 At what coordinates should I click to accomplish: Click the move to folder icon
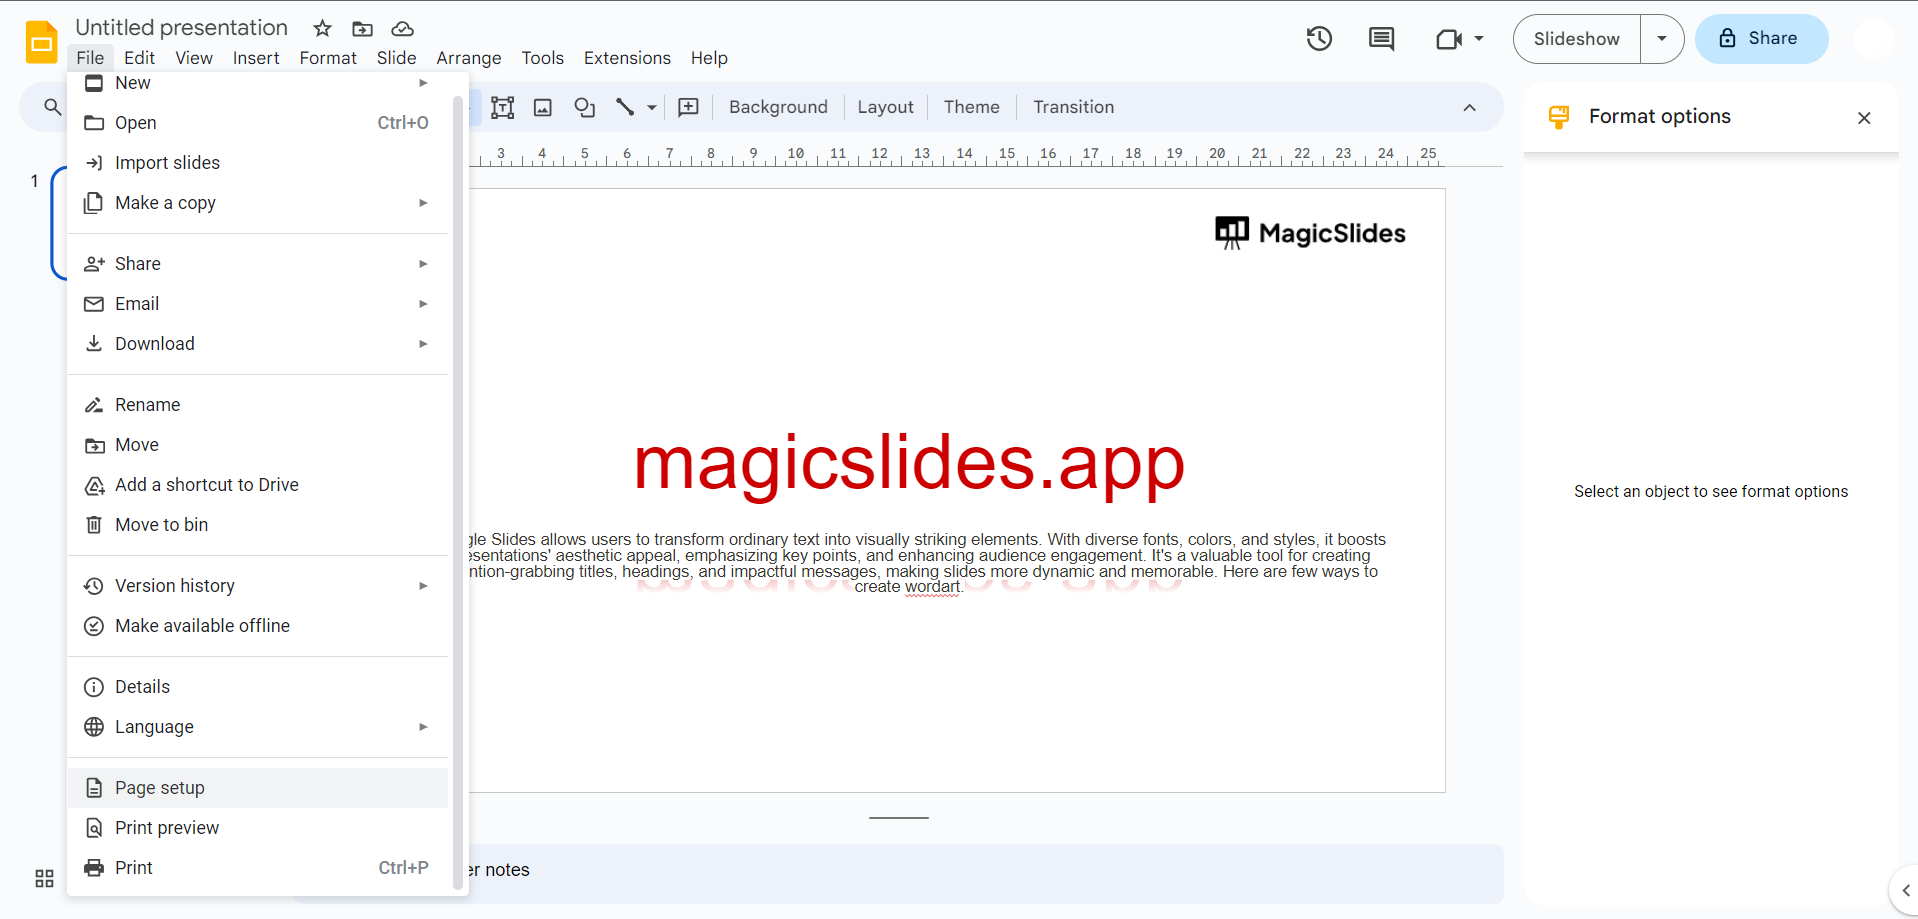click(362, 28)
